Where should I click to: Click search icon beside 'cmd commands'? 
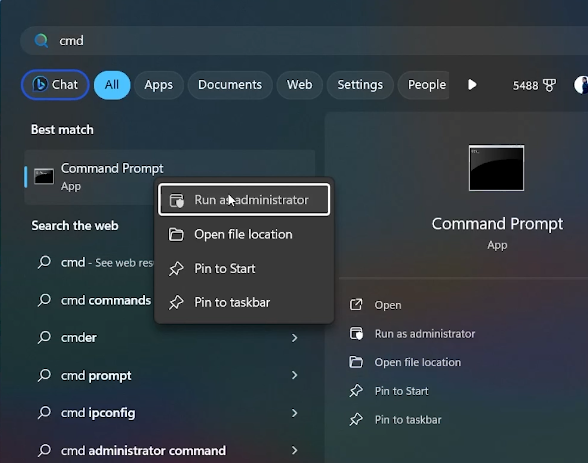coord(44,300)
